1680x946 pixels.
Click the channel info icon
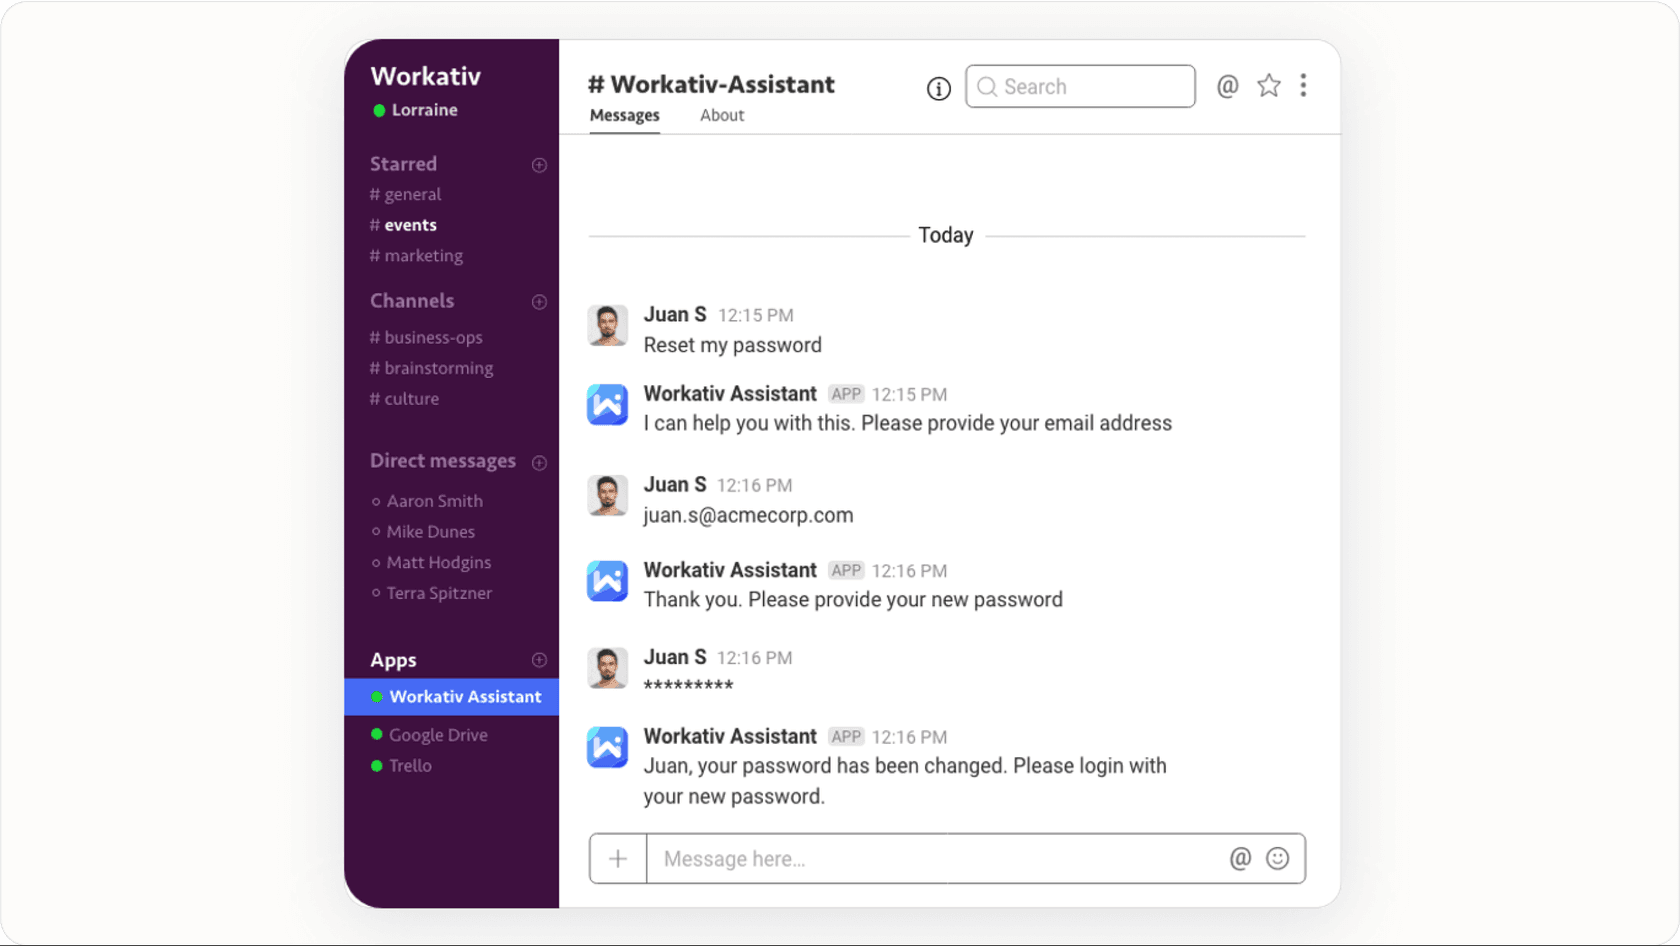pyautogui.click(x=938, y=88)
